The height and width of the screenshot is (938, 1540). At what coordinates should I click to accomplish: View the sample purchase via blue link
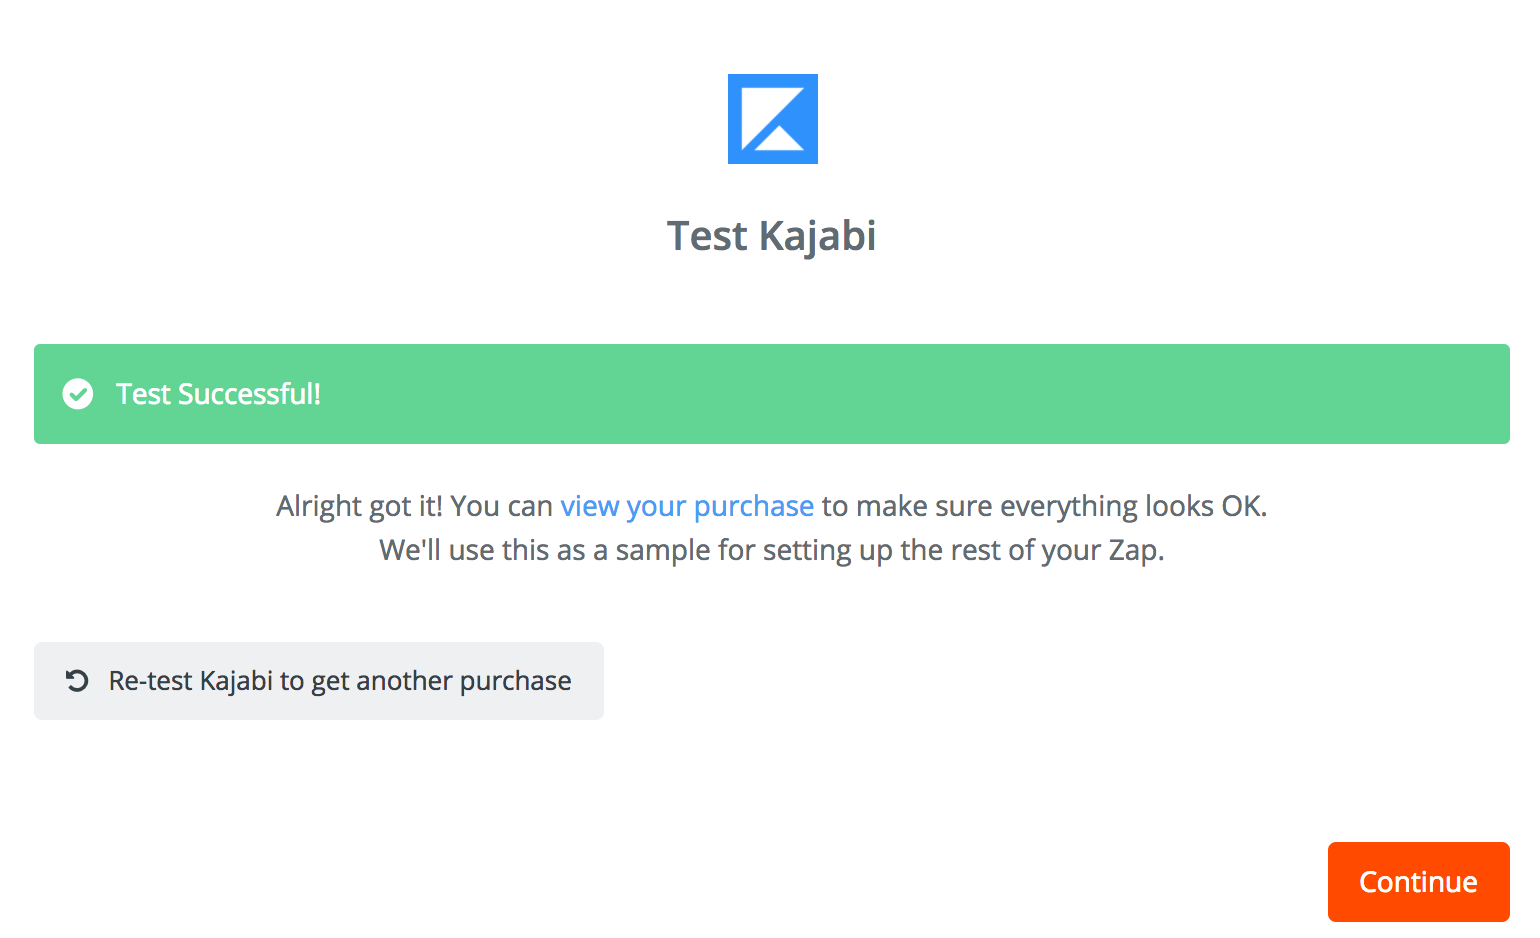coord(687,506)
